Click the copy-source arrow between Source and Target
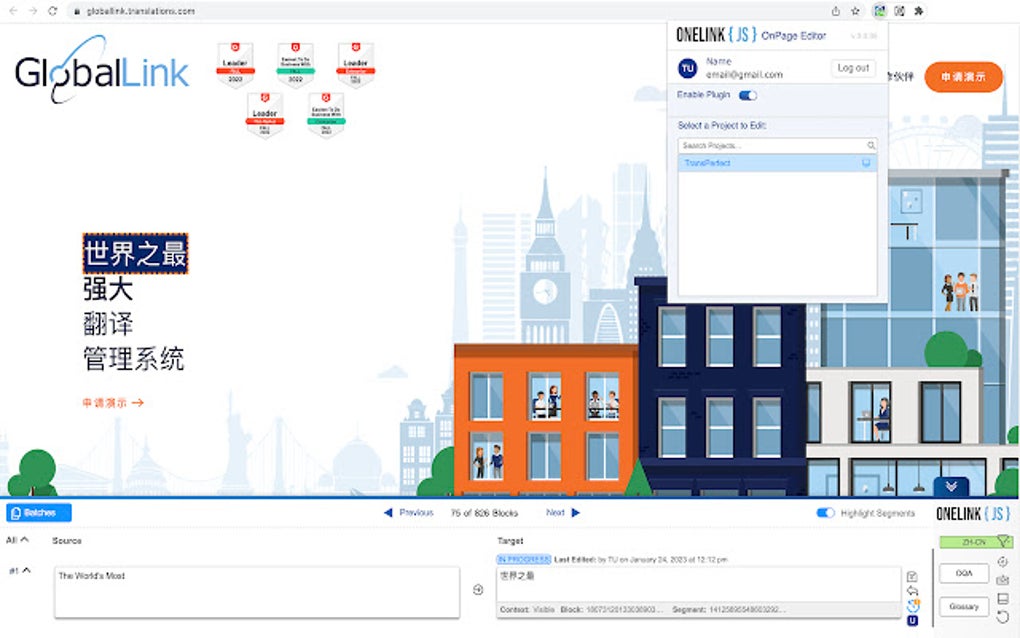 pyautogui.click(x=477, y=590)
